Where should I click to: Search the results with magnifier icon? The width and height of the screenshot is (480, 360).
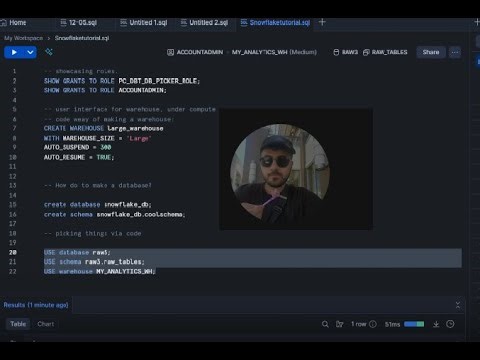[325, 324]
